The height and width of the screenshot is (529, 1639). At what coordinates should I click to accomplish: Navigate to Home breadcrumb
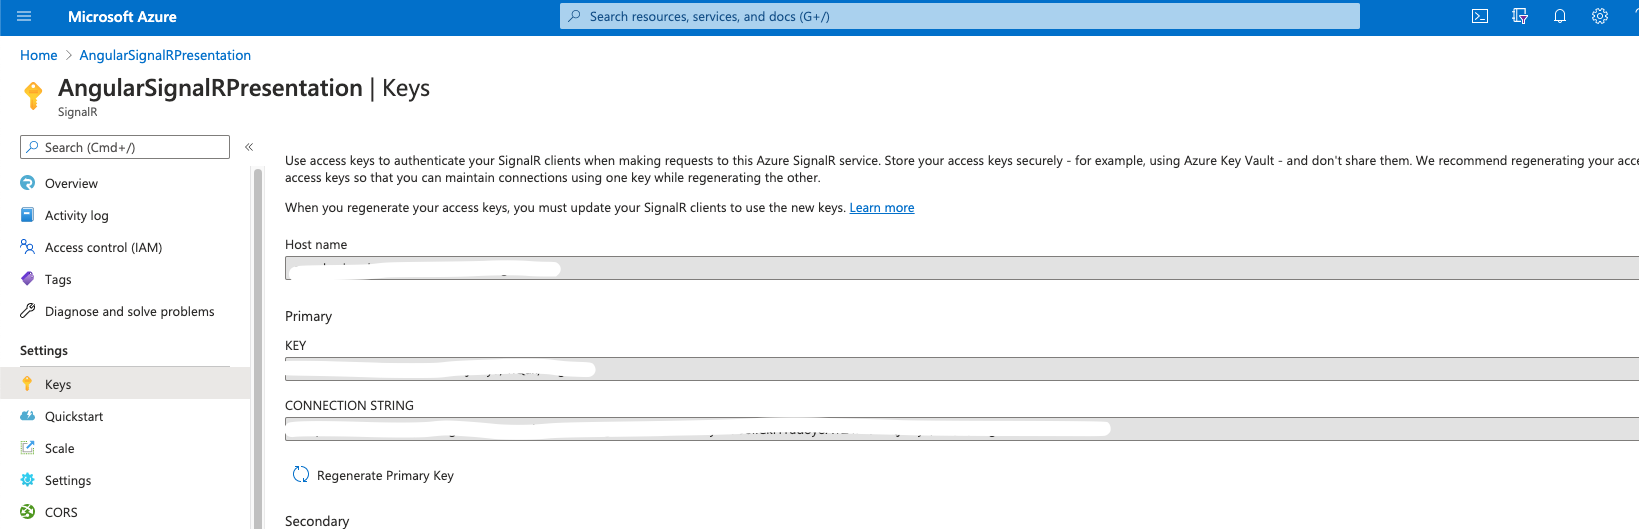click(39, 55)
